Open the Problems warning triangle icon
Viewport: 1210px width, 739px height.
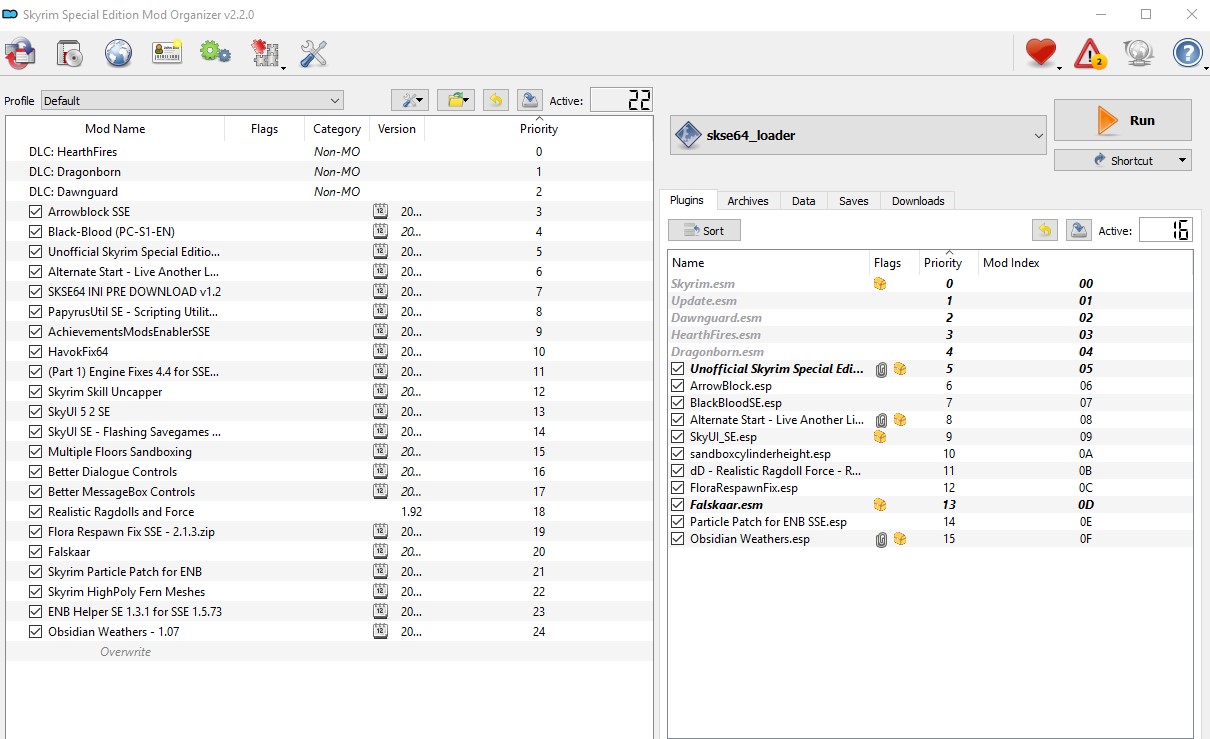point(1090,53)
